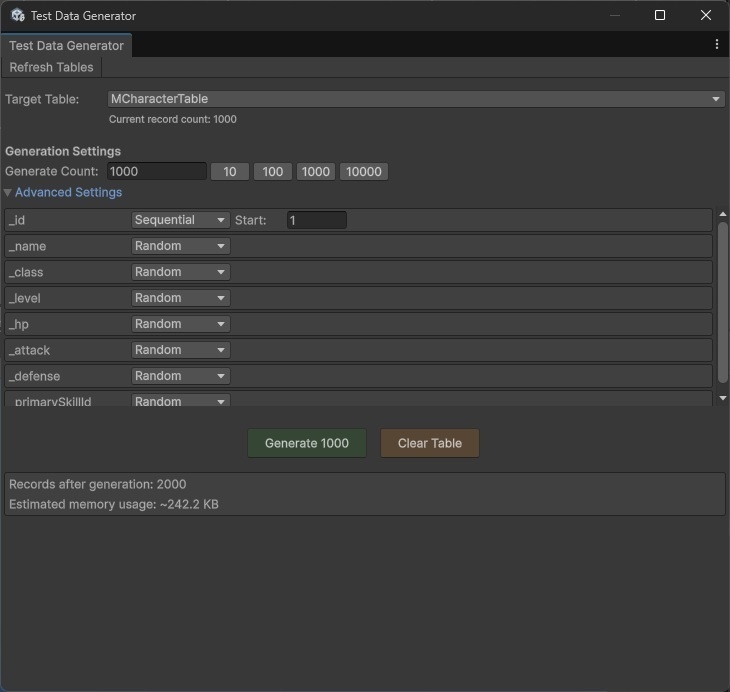Click the _level field label

click(25, 298)
